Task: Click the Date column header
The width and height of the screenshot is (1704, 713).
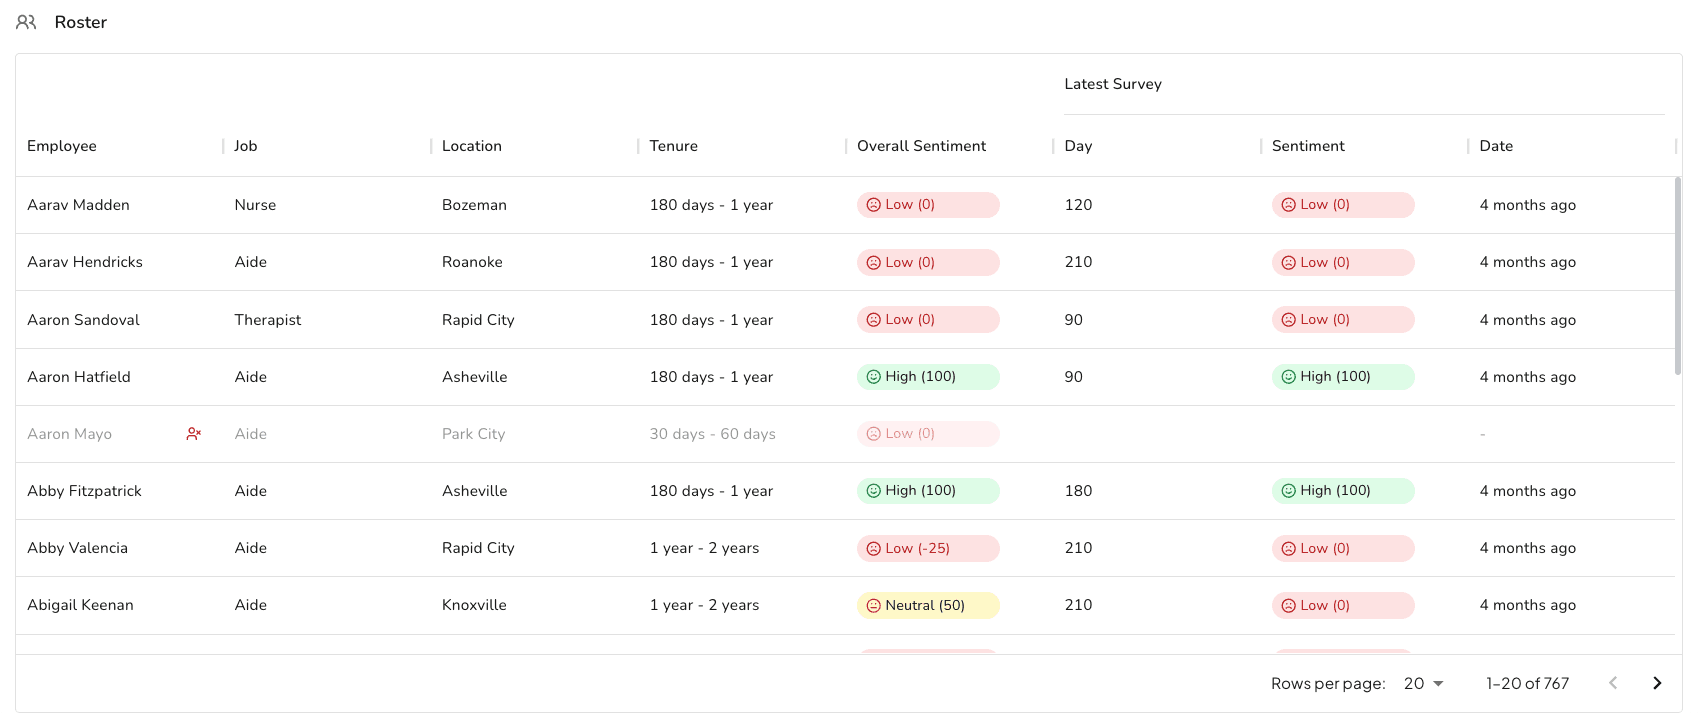Action: 1496,146
